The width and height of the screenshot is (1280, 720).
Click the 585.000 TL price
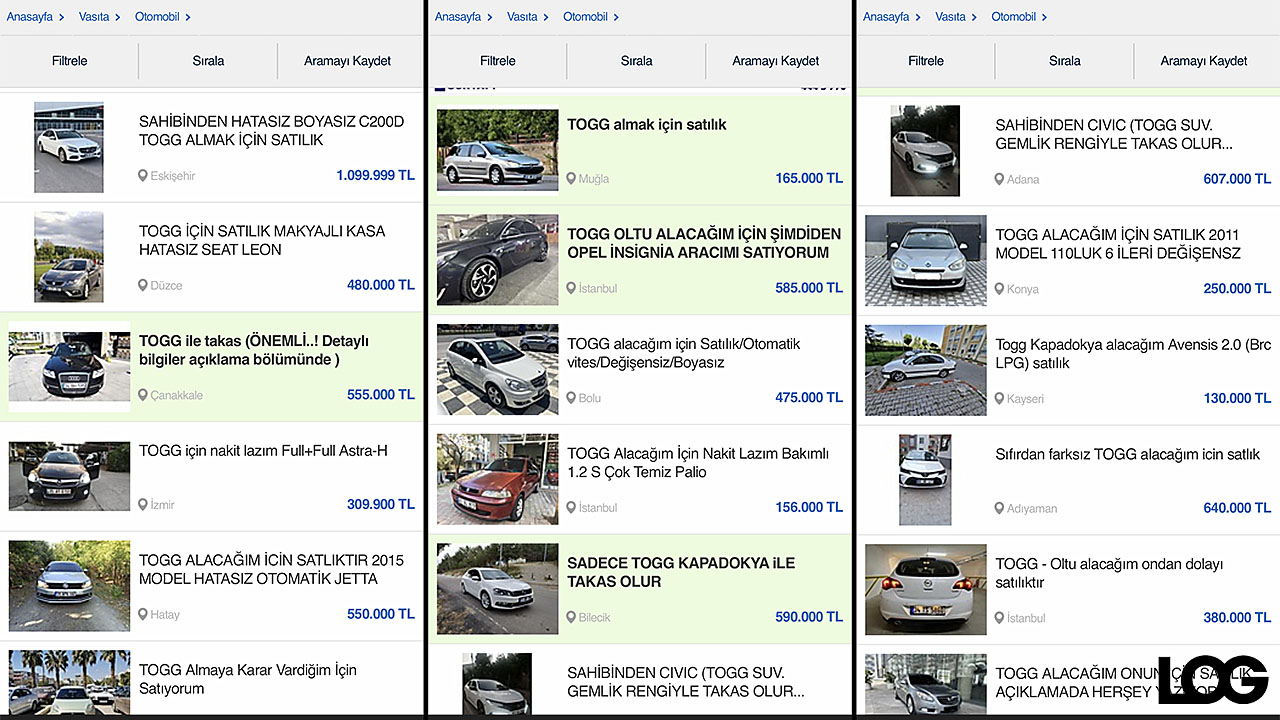[x=809, y=288]
